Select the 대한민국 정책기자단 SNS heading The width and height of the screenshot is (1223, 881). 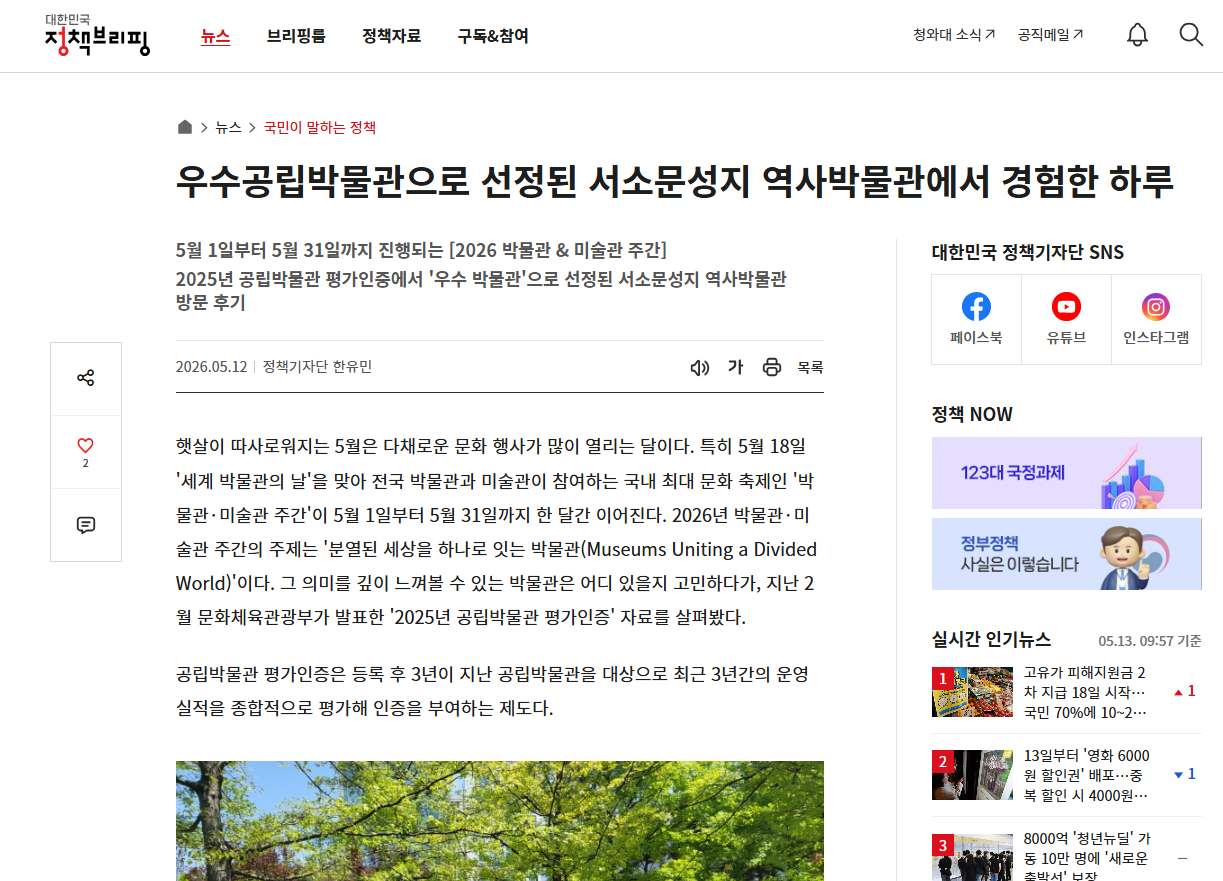pyautogui.click(x=1027, y=252)
